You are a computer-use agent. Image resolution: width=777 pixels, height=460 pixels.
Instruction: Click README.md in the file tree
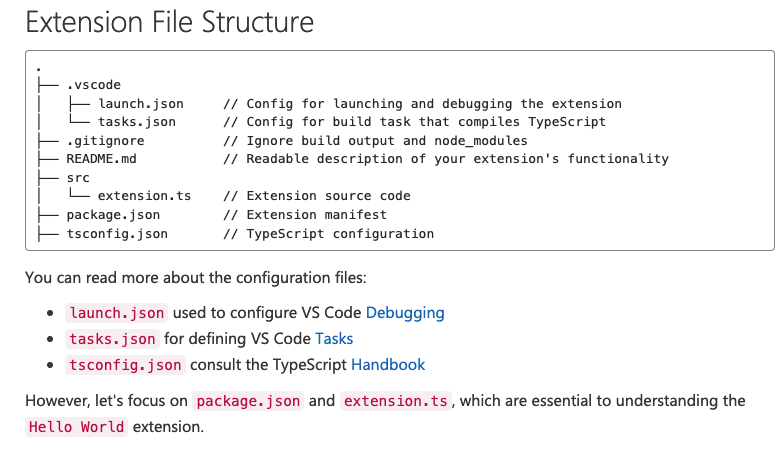pos(101,158)
